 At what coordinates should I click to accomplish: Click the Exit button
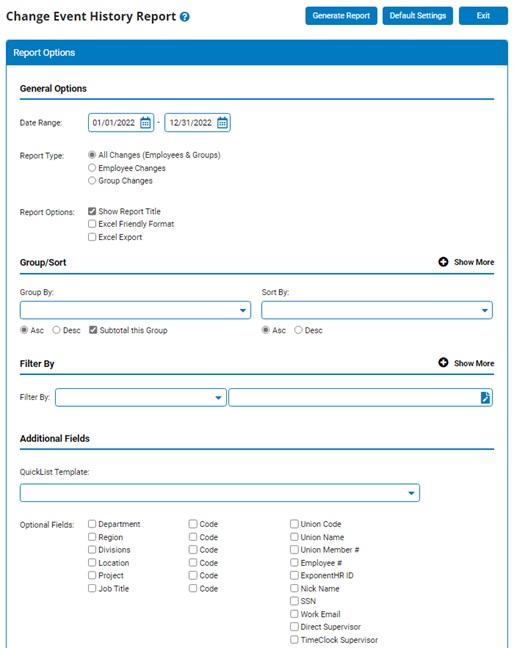[x=483, y=16]
